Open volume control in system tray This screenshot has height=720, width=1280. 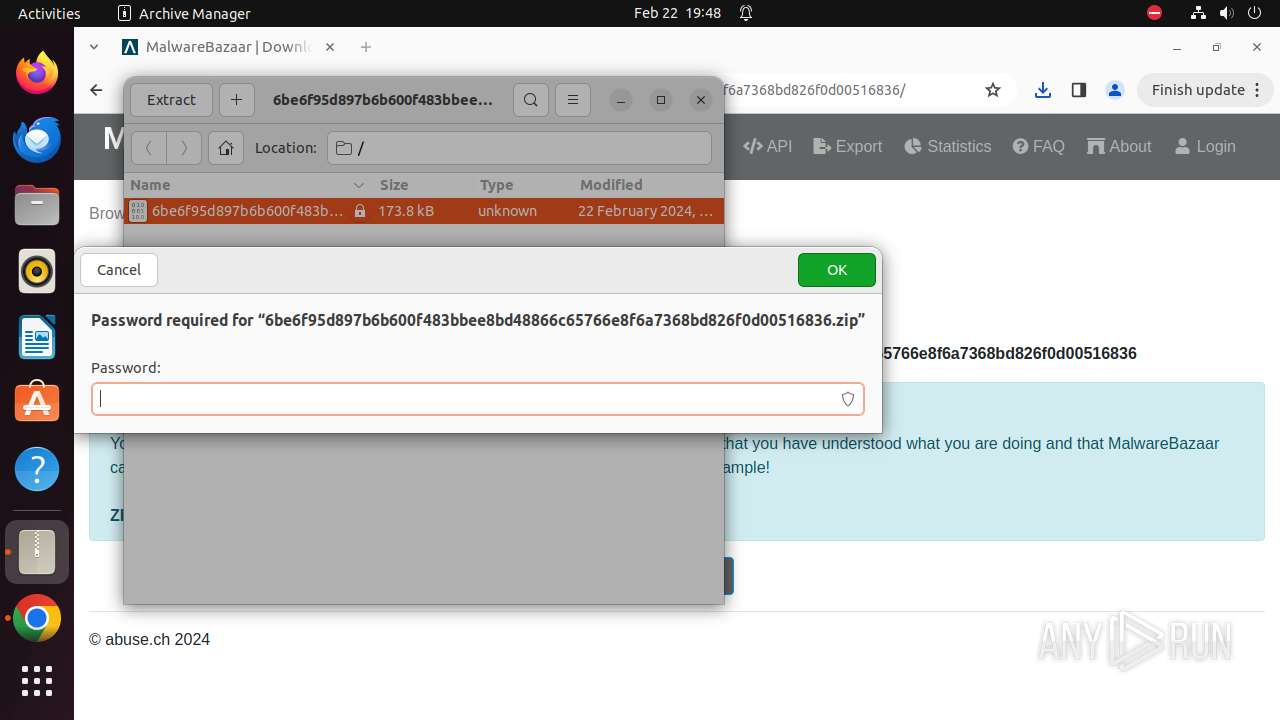point(1226,13)
